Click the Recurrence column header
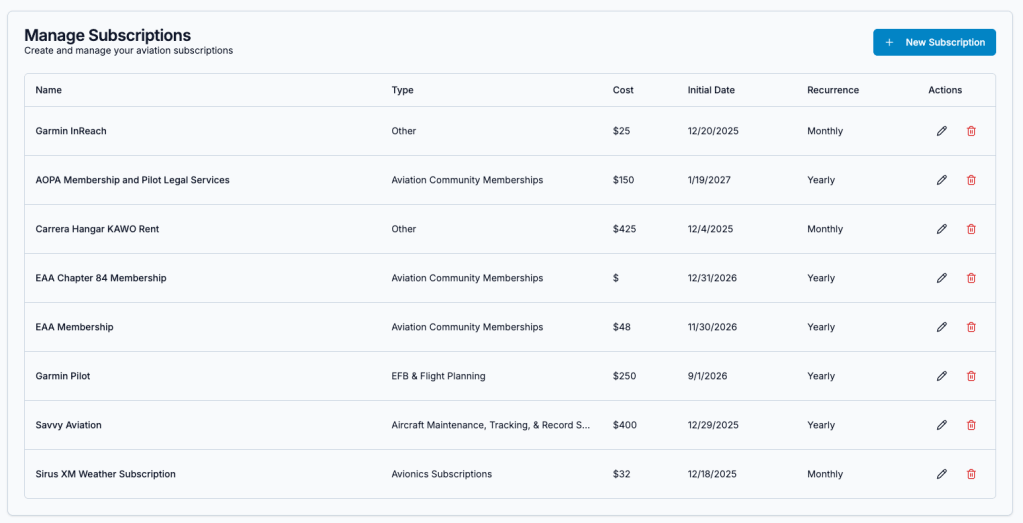Viewport: 1023px width, 523px height. coord(833,90)
